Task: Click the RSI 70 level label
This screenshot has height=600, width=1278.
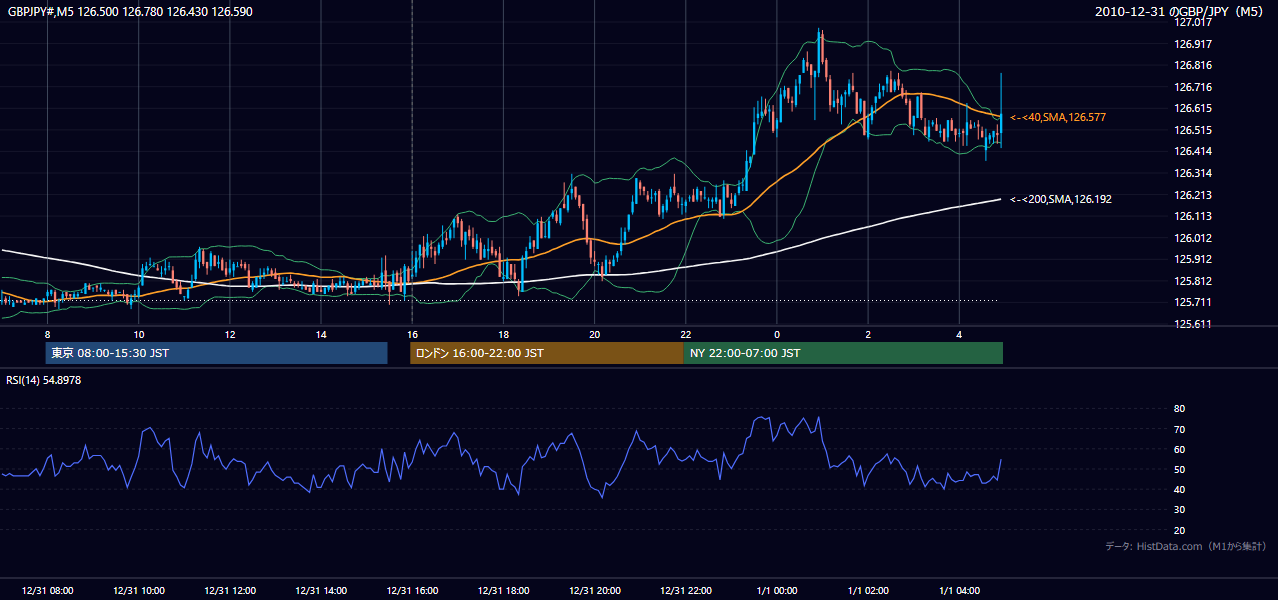Action: click(x=1179, y=429)
